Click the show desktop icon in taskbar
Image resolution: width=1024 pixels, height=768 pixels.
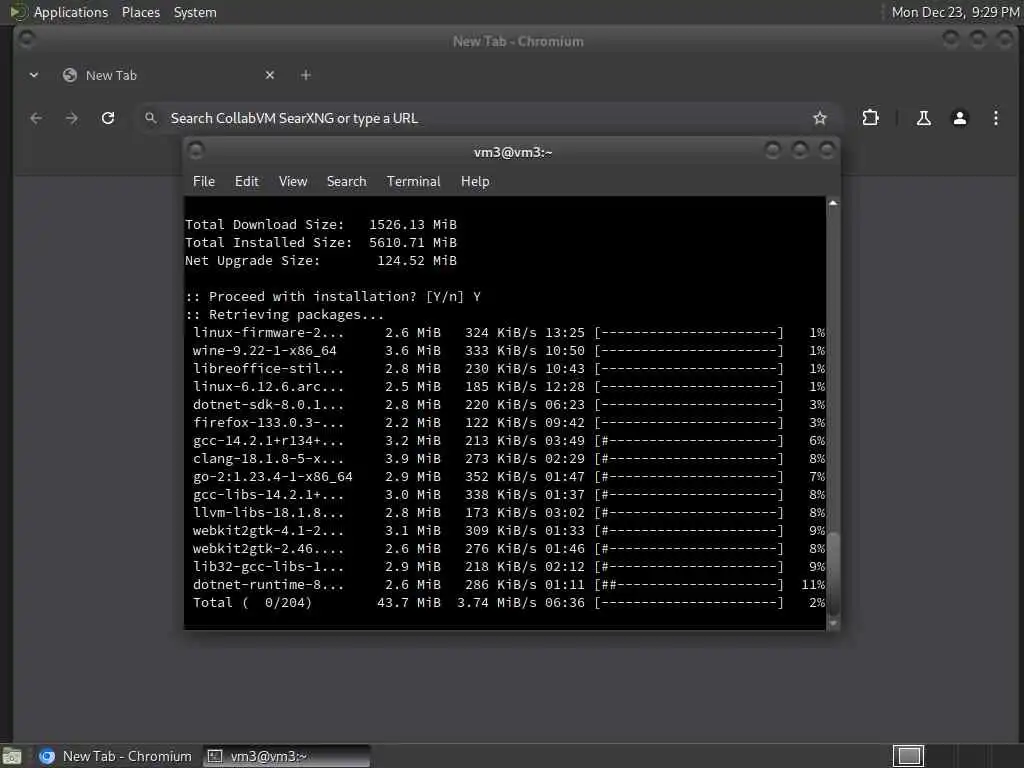point(12,756)
